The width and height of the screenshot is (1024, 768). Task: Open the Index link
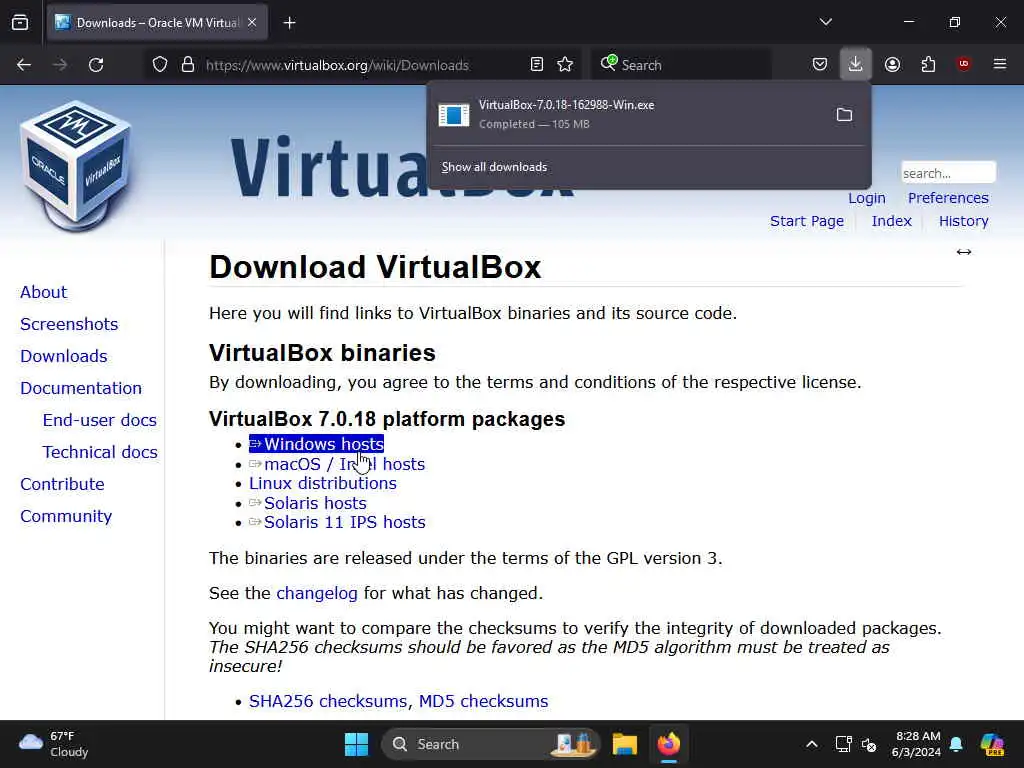891,221
